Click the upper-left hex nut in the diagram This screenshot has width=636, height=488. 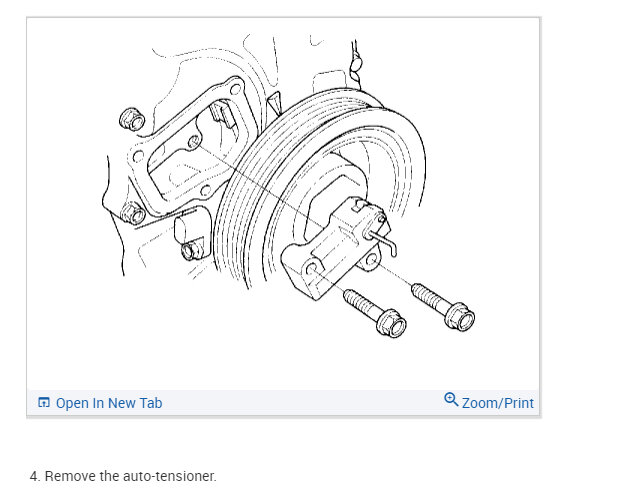click(132, 119)
